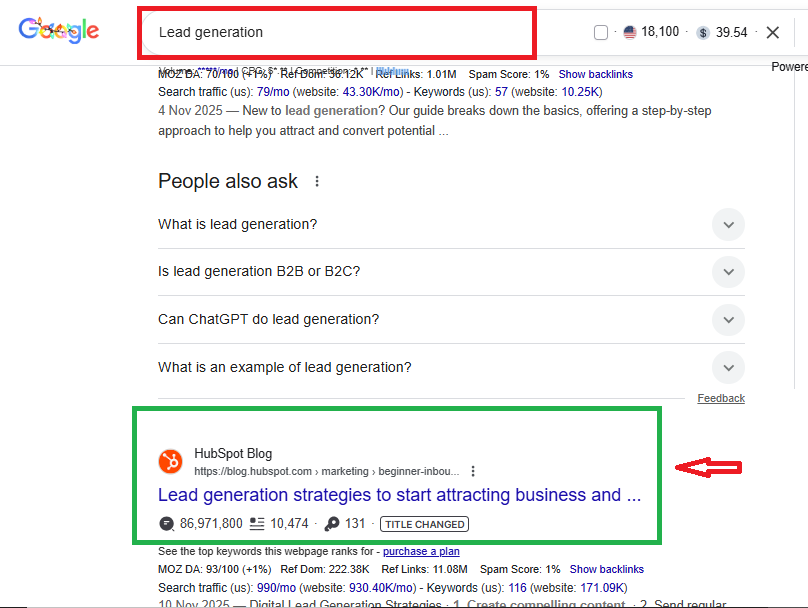Check the checkbox in the SEO extension toolbar

600,31
